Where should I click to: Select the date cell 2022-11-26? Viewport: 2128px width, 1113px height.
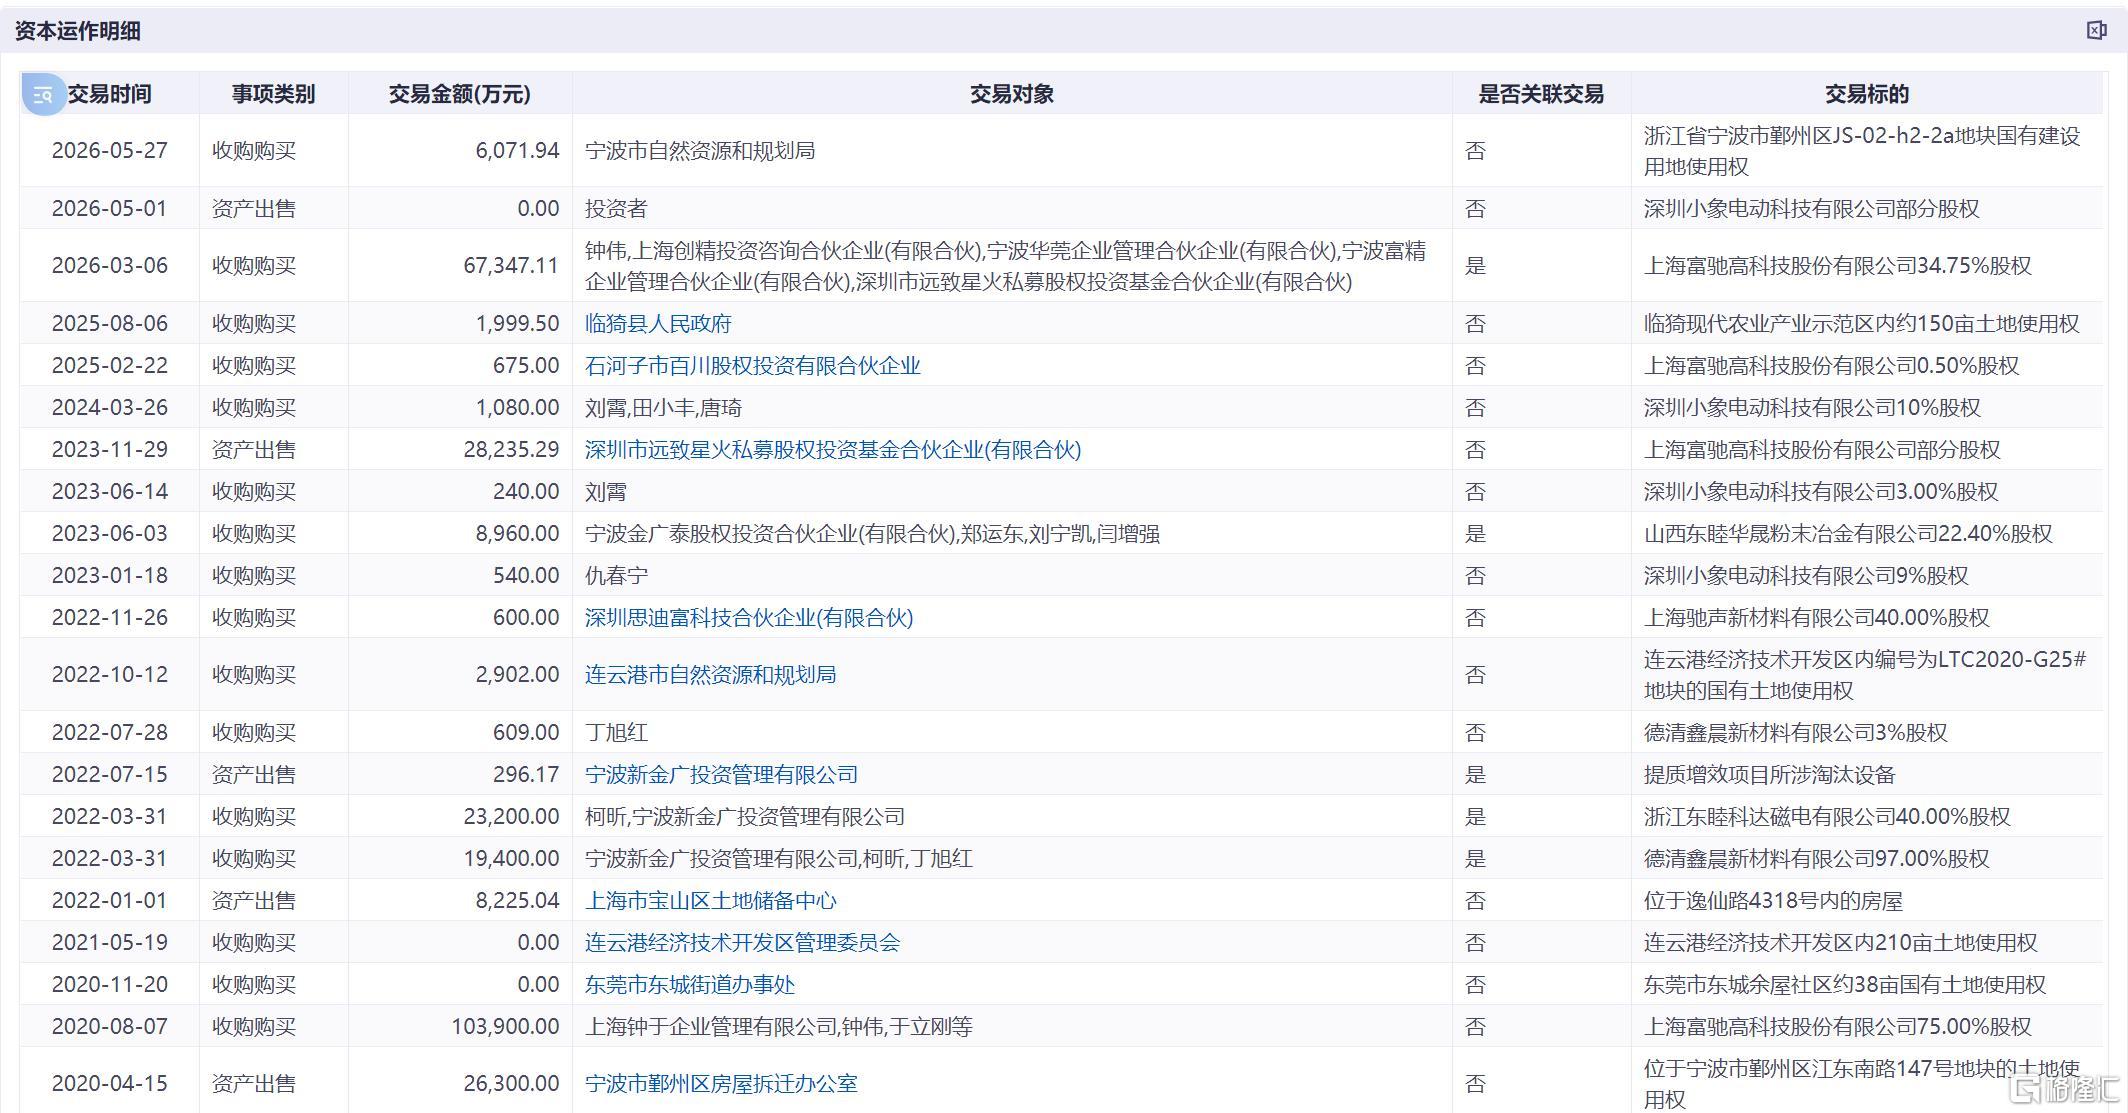tap(109, 618)
